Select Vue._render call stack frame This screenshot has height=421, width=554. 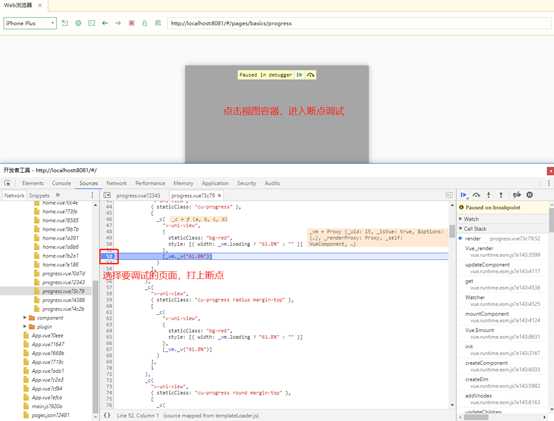click(x=502, y=251)
